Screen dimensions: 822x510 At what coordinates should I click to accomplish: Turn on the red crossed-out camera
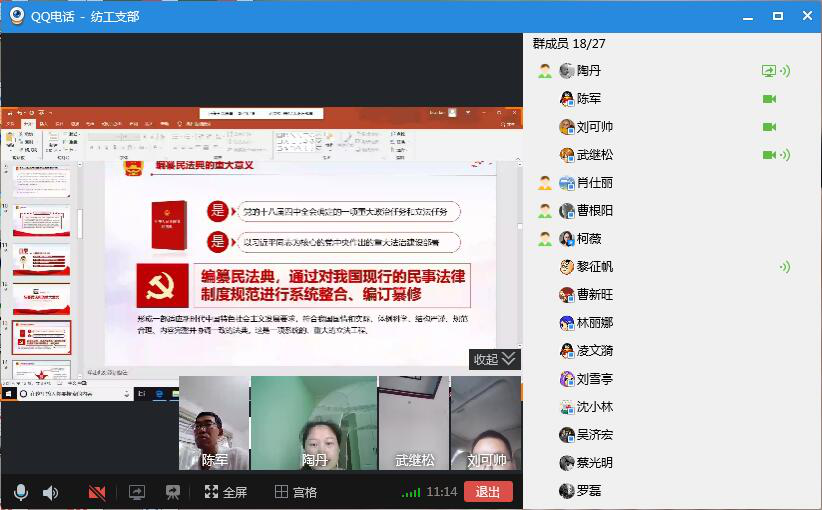(x=97, y=492)
